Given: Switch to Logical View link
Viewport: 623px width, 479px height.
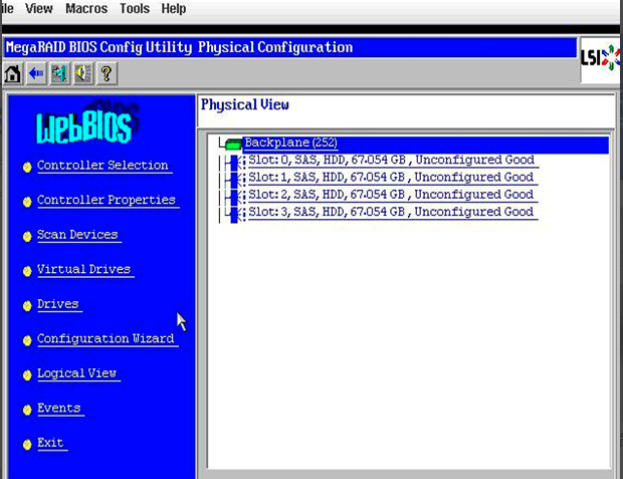Looking at the screenshot, I should [77, 373].
